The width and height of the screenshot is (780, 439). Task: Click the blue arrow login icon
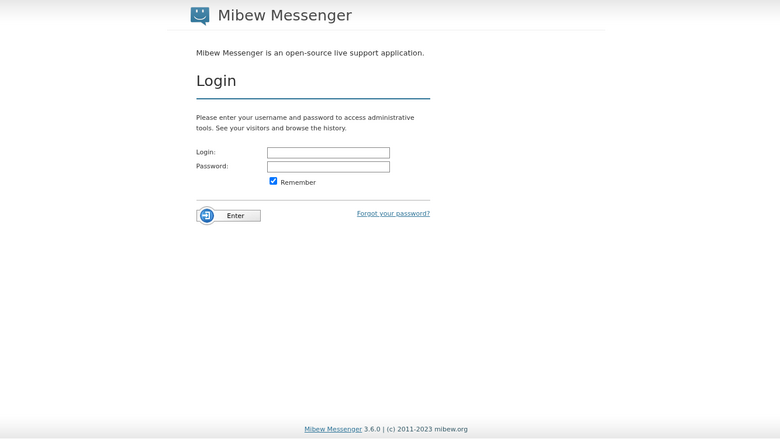(207, 216)
